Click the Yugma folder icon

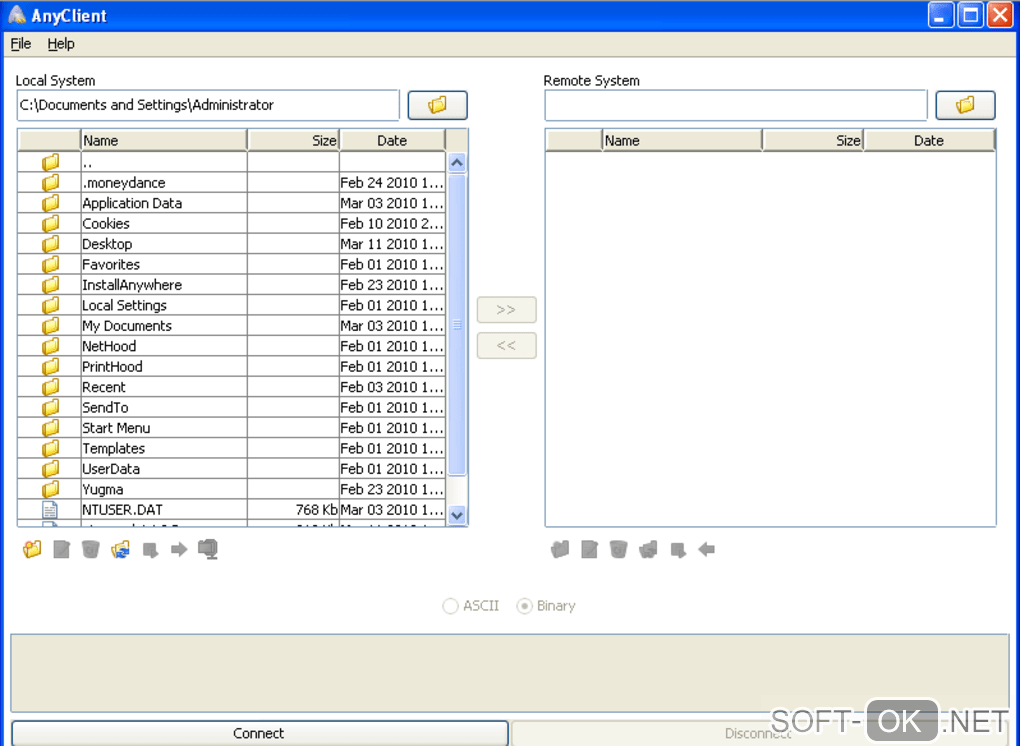[50, 489]
